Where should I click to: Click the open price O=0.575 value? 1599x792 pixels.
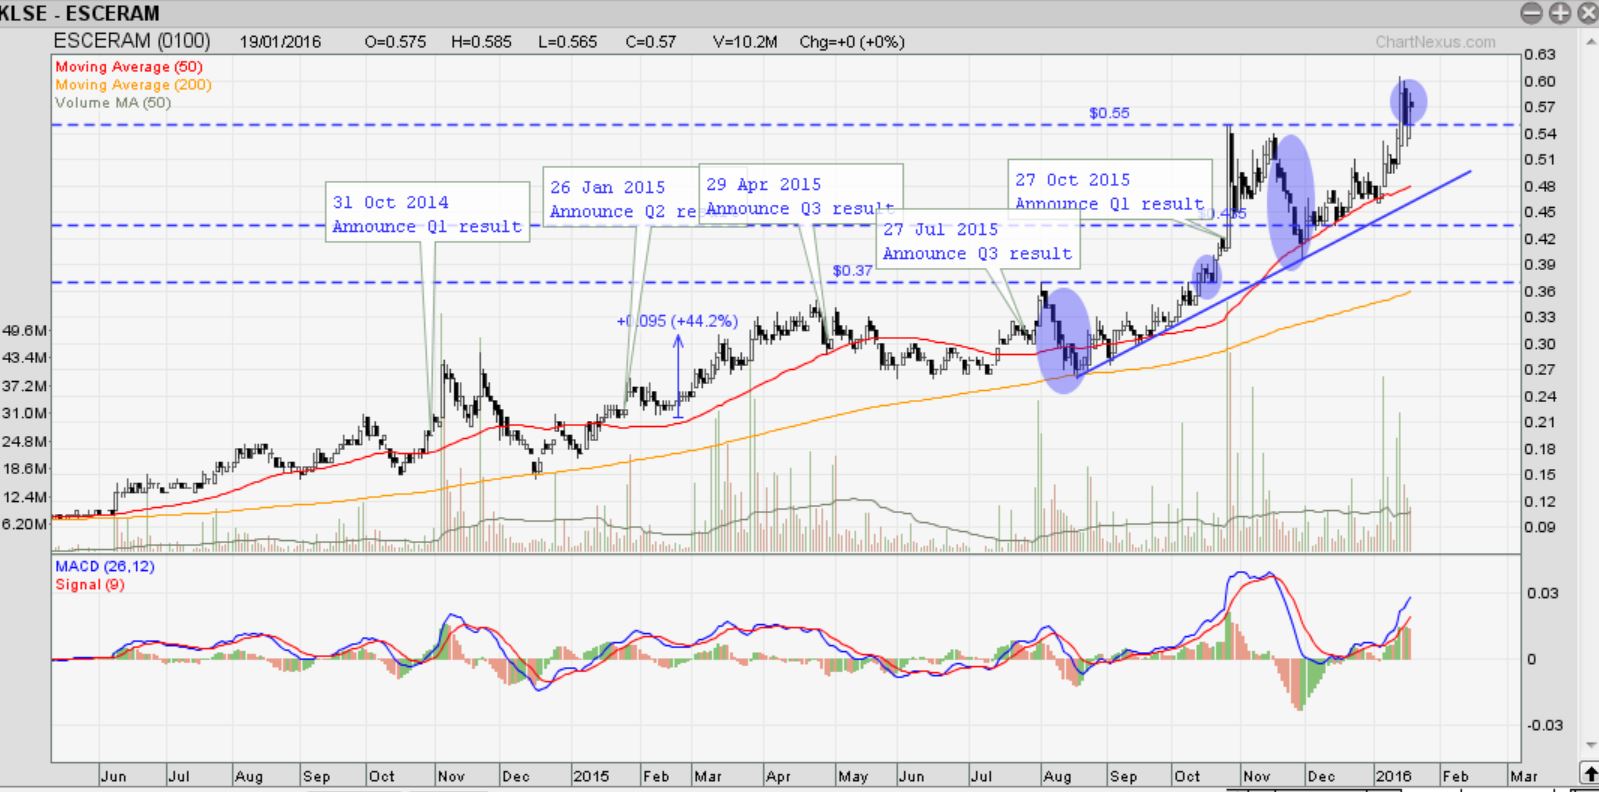coord(395,42)
